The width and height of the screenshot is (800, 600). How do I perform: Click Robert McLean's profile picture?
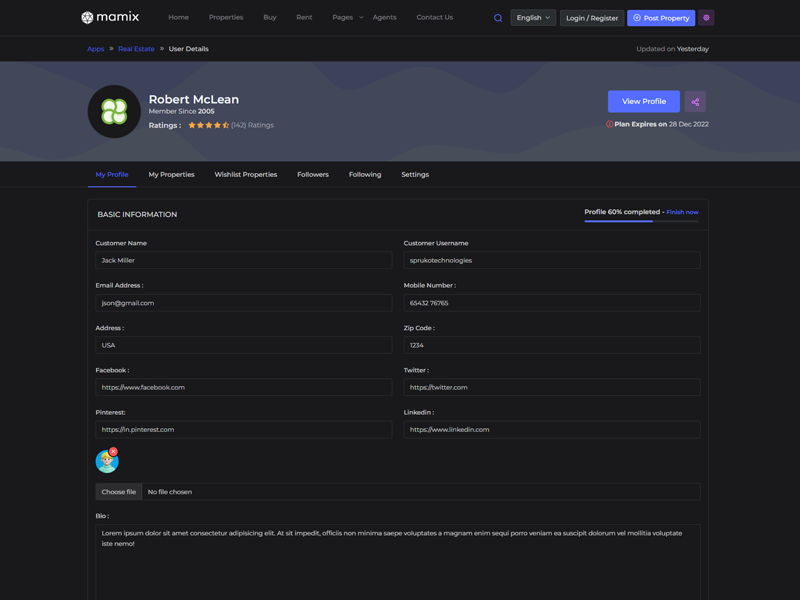pyautogui.click(x=114, y=111)
